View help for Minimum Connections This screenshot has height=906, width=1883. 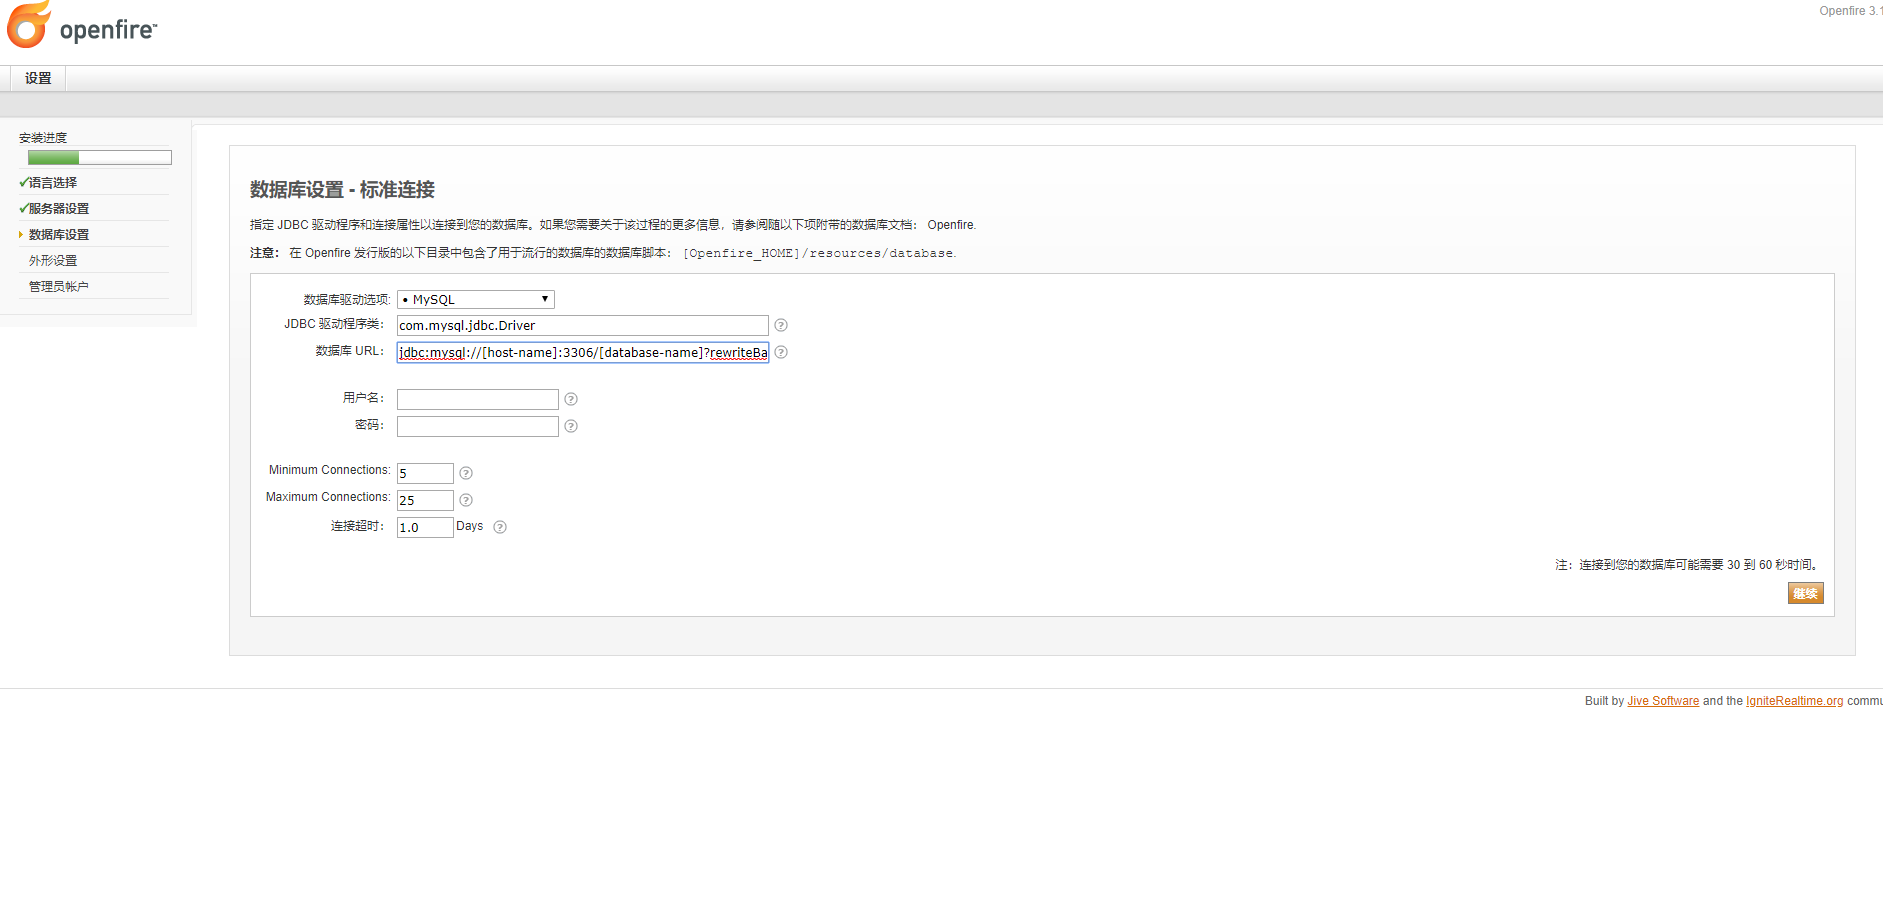pos(466,473)
